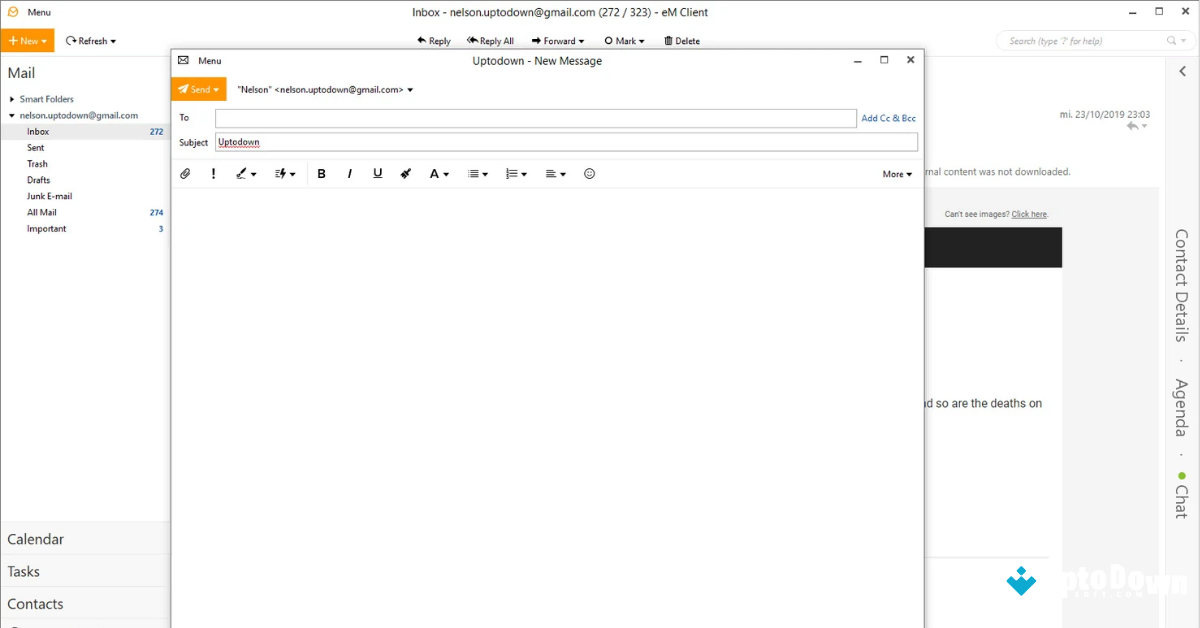Click the Add Cc & Bcc link
The width and height of the screenshot is (1200, 628).
tap(888, 117)
